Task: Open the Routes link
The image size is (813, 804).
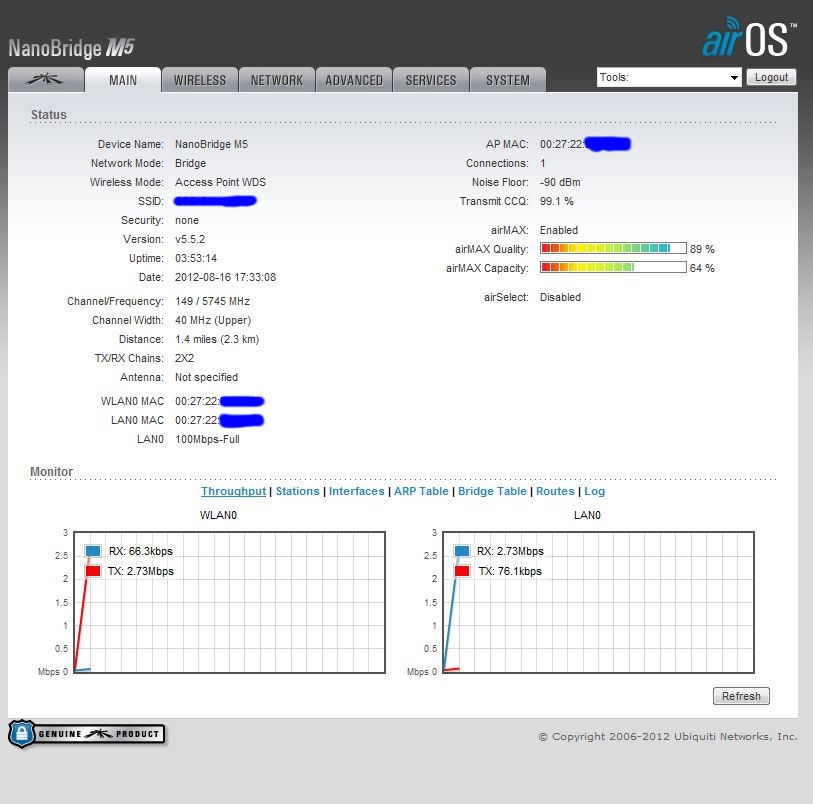Action: [555, 491]
